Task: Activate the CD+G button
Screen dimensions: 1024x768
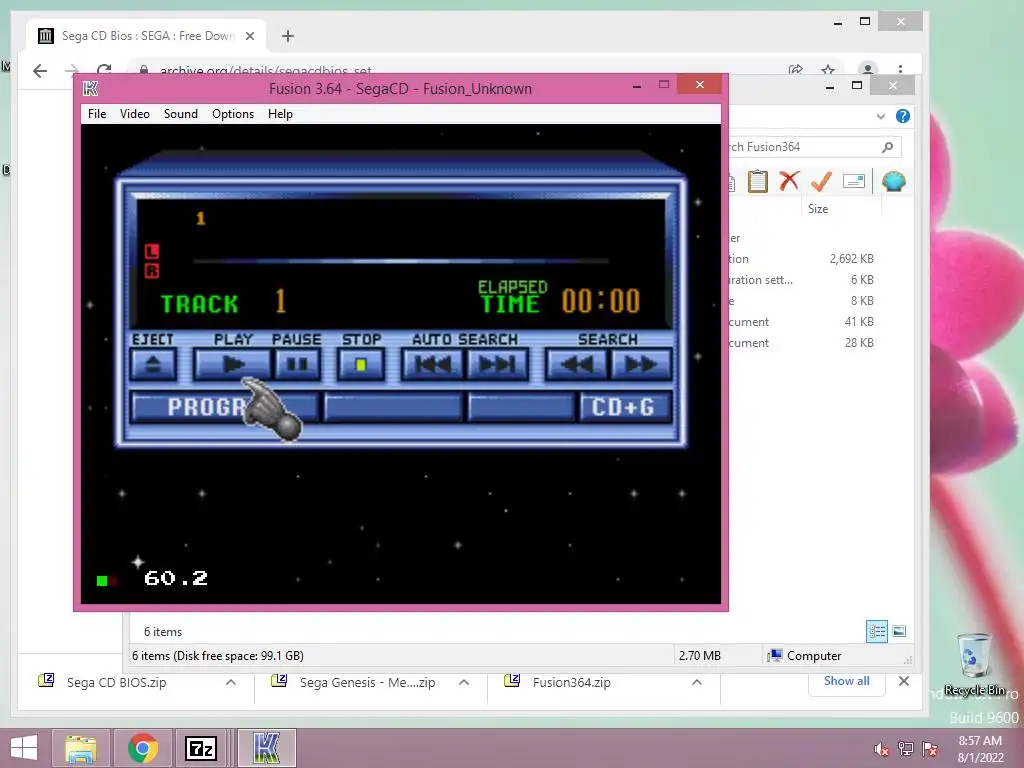Action: point(624,407)
